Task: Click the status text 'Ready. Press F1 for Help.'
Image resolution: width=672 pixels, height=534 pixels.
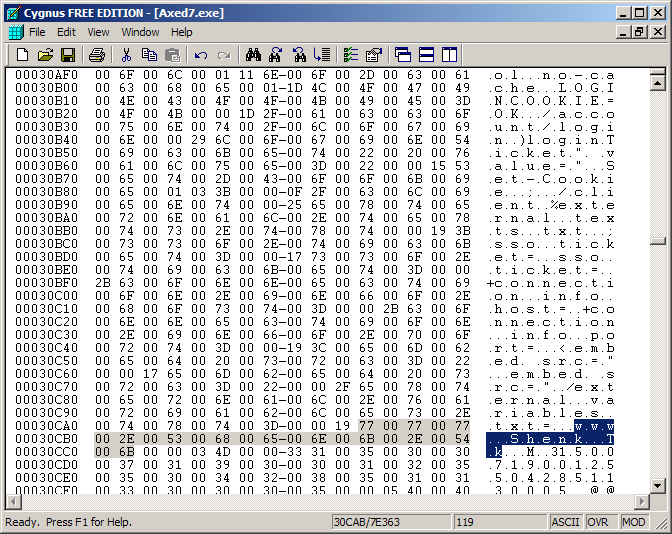Action: pos(69,522)
